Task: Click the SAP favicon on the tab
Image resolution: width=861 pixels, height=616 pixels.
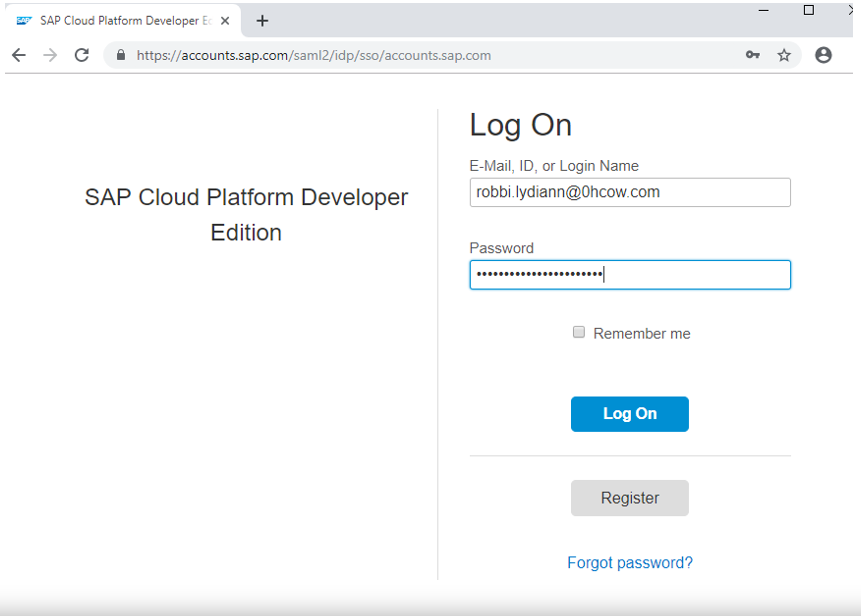Action: coord(24,21)
